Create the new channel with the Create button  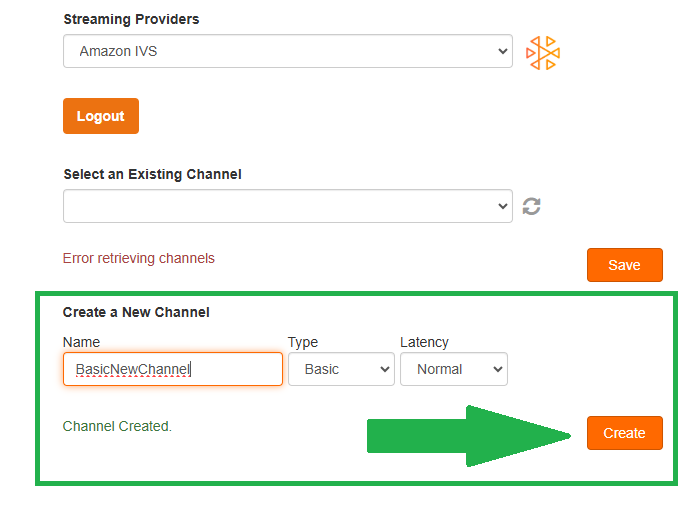pyautogui.click(x=625, y=433)
